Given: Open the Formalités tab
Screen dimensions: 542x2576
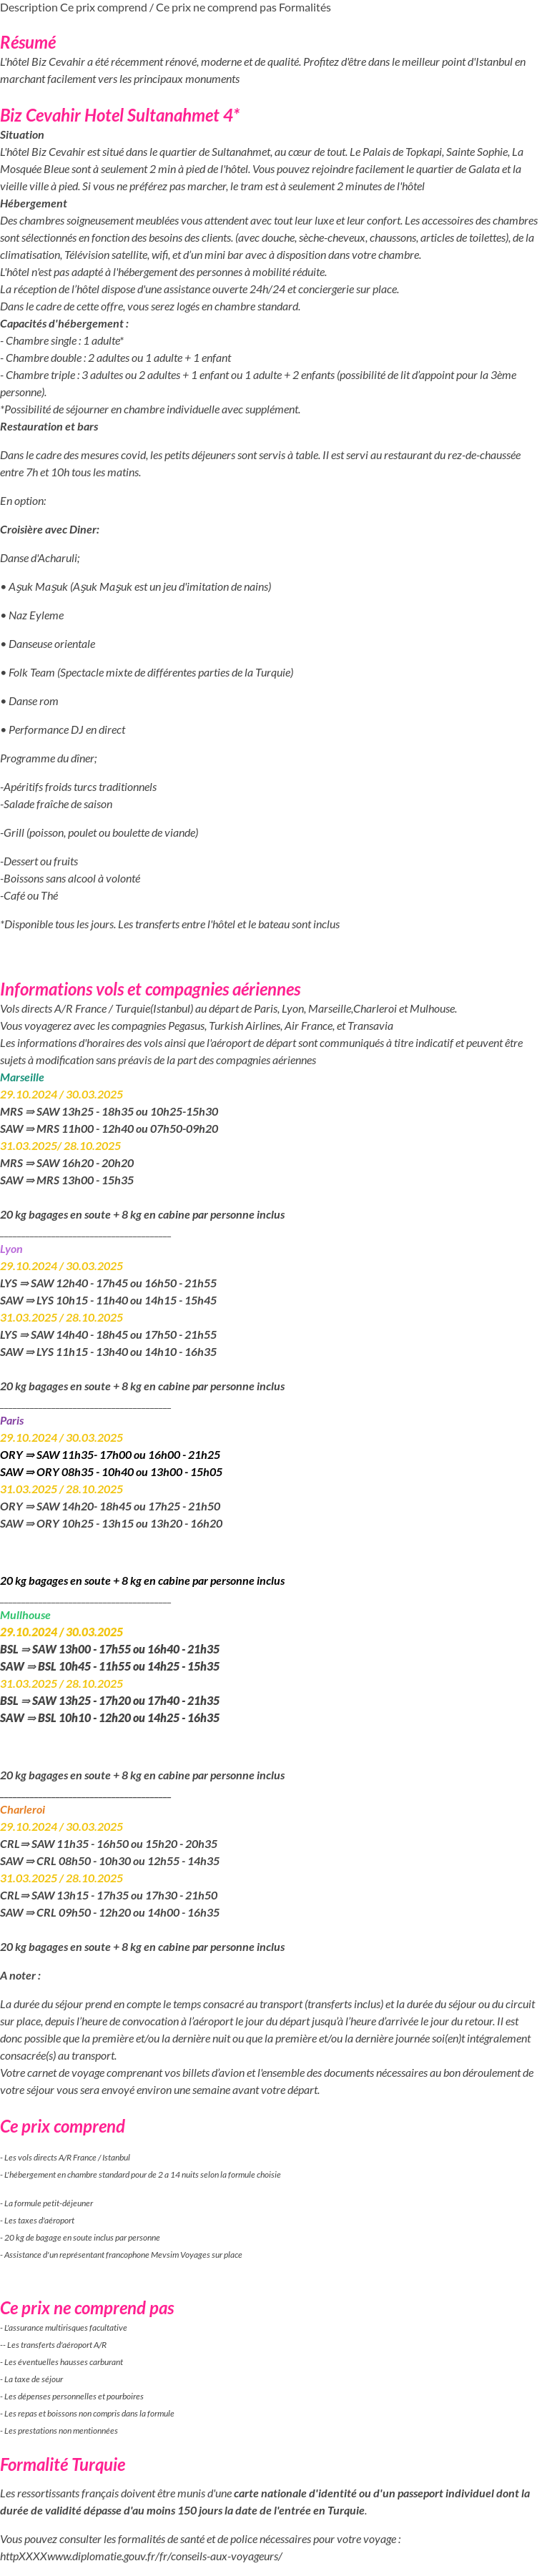Looking at the screenshot, I should [x=304, y=7].
